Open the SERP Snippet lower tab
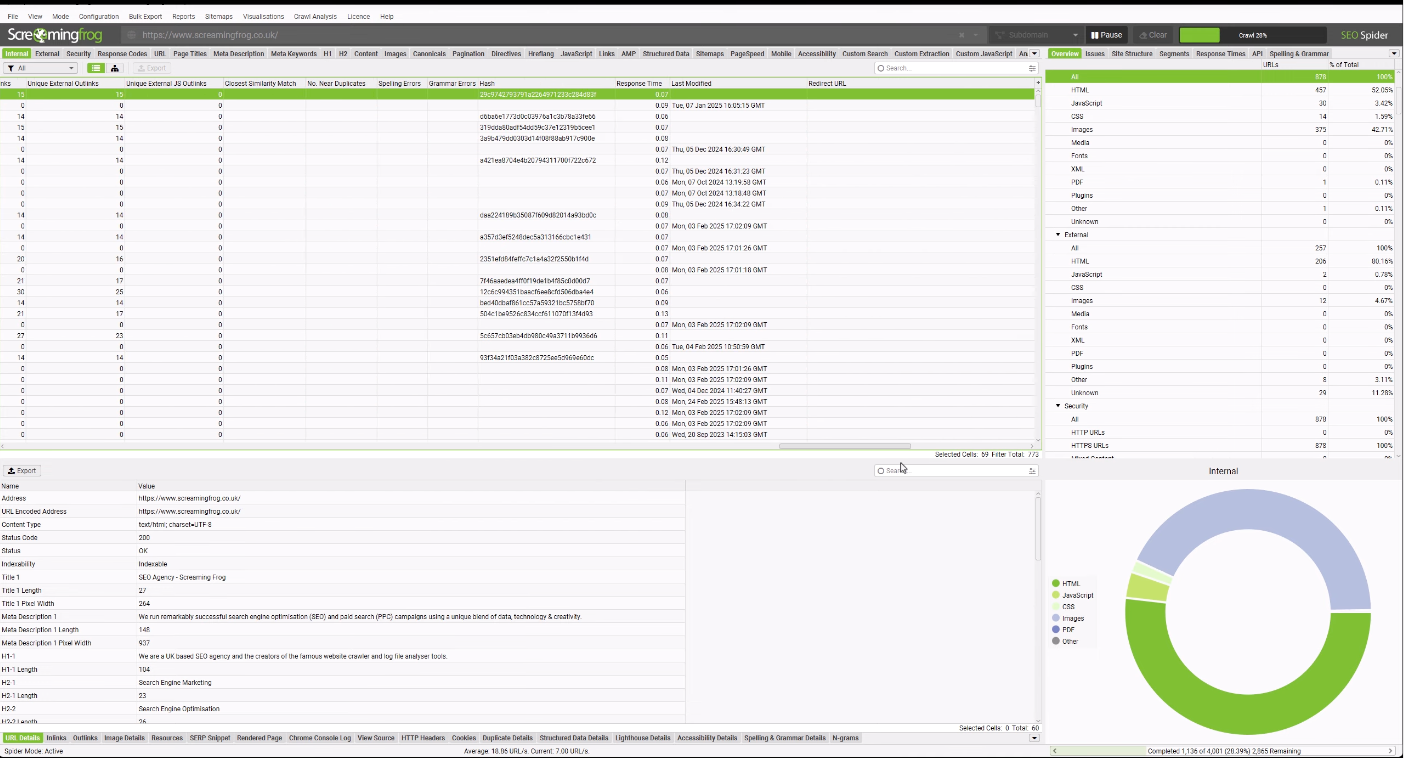The image size is (1404, 758). pyautogui.click(x=210, y=738)
